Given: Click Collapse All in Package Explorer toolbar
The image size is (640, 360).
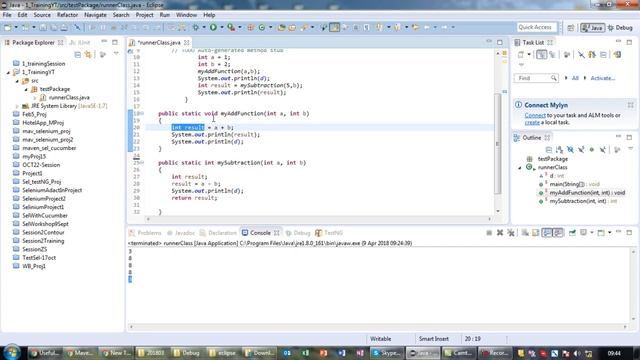Looking at the screenshot, I should point(78,54).
